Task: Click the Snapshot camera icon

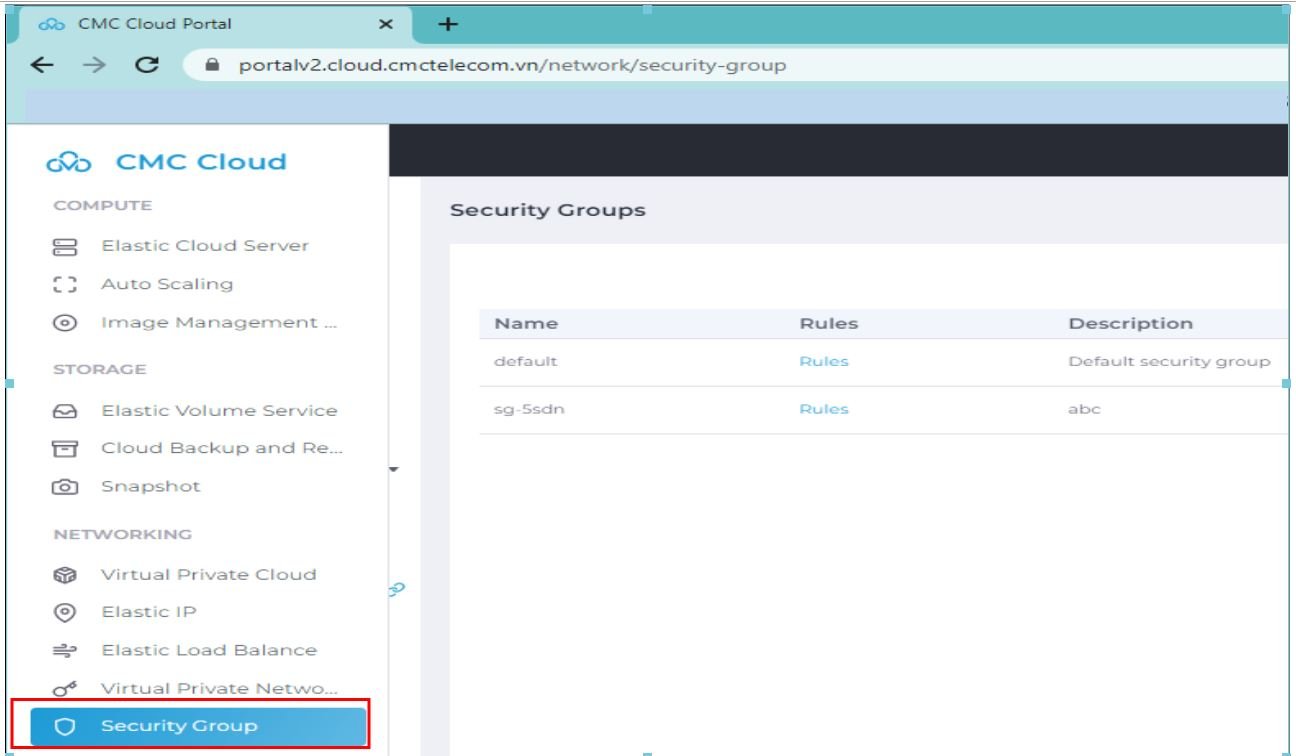Action: 65,487
